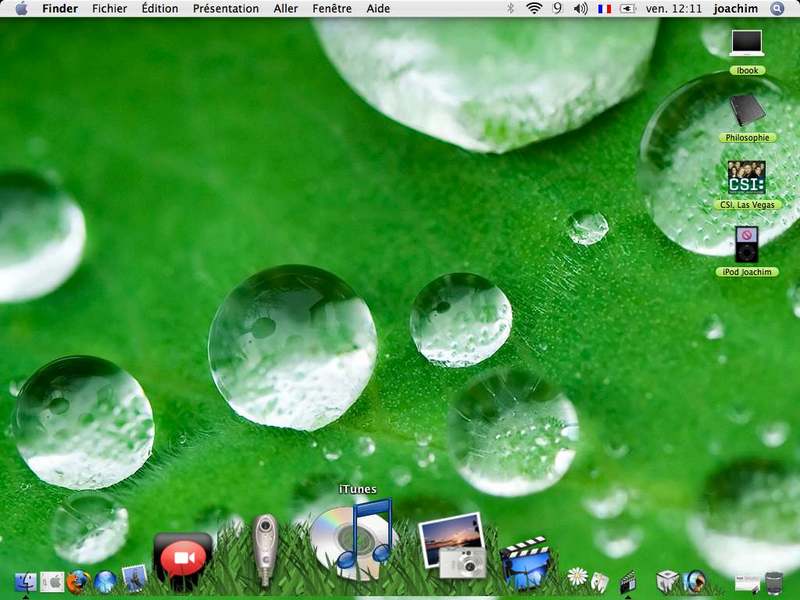This screenshot has width=800, height=600.
Task: Open the Mail stamp icon in dock
Action: coord(134,579)
